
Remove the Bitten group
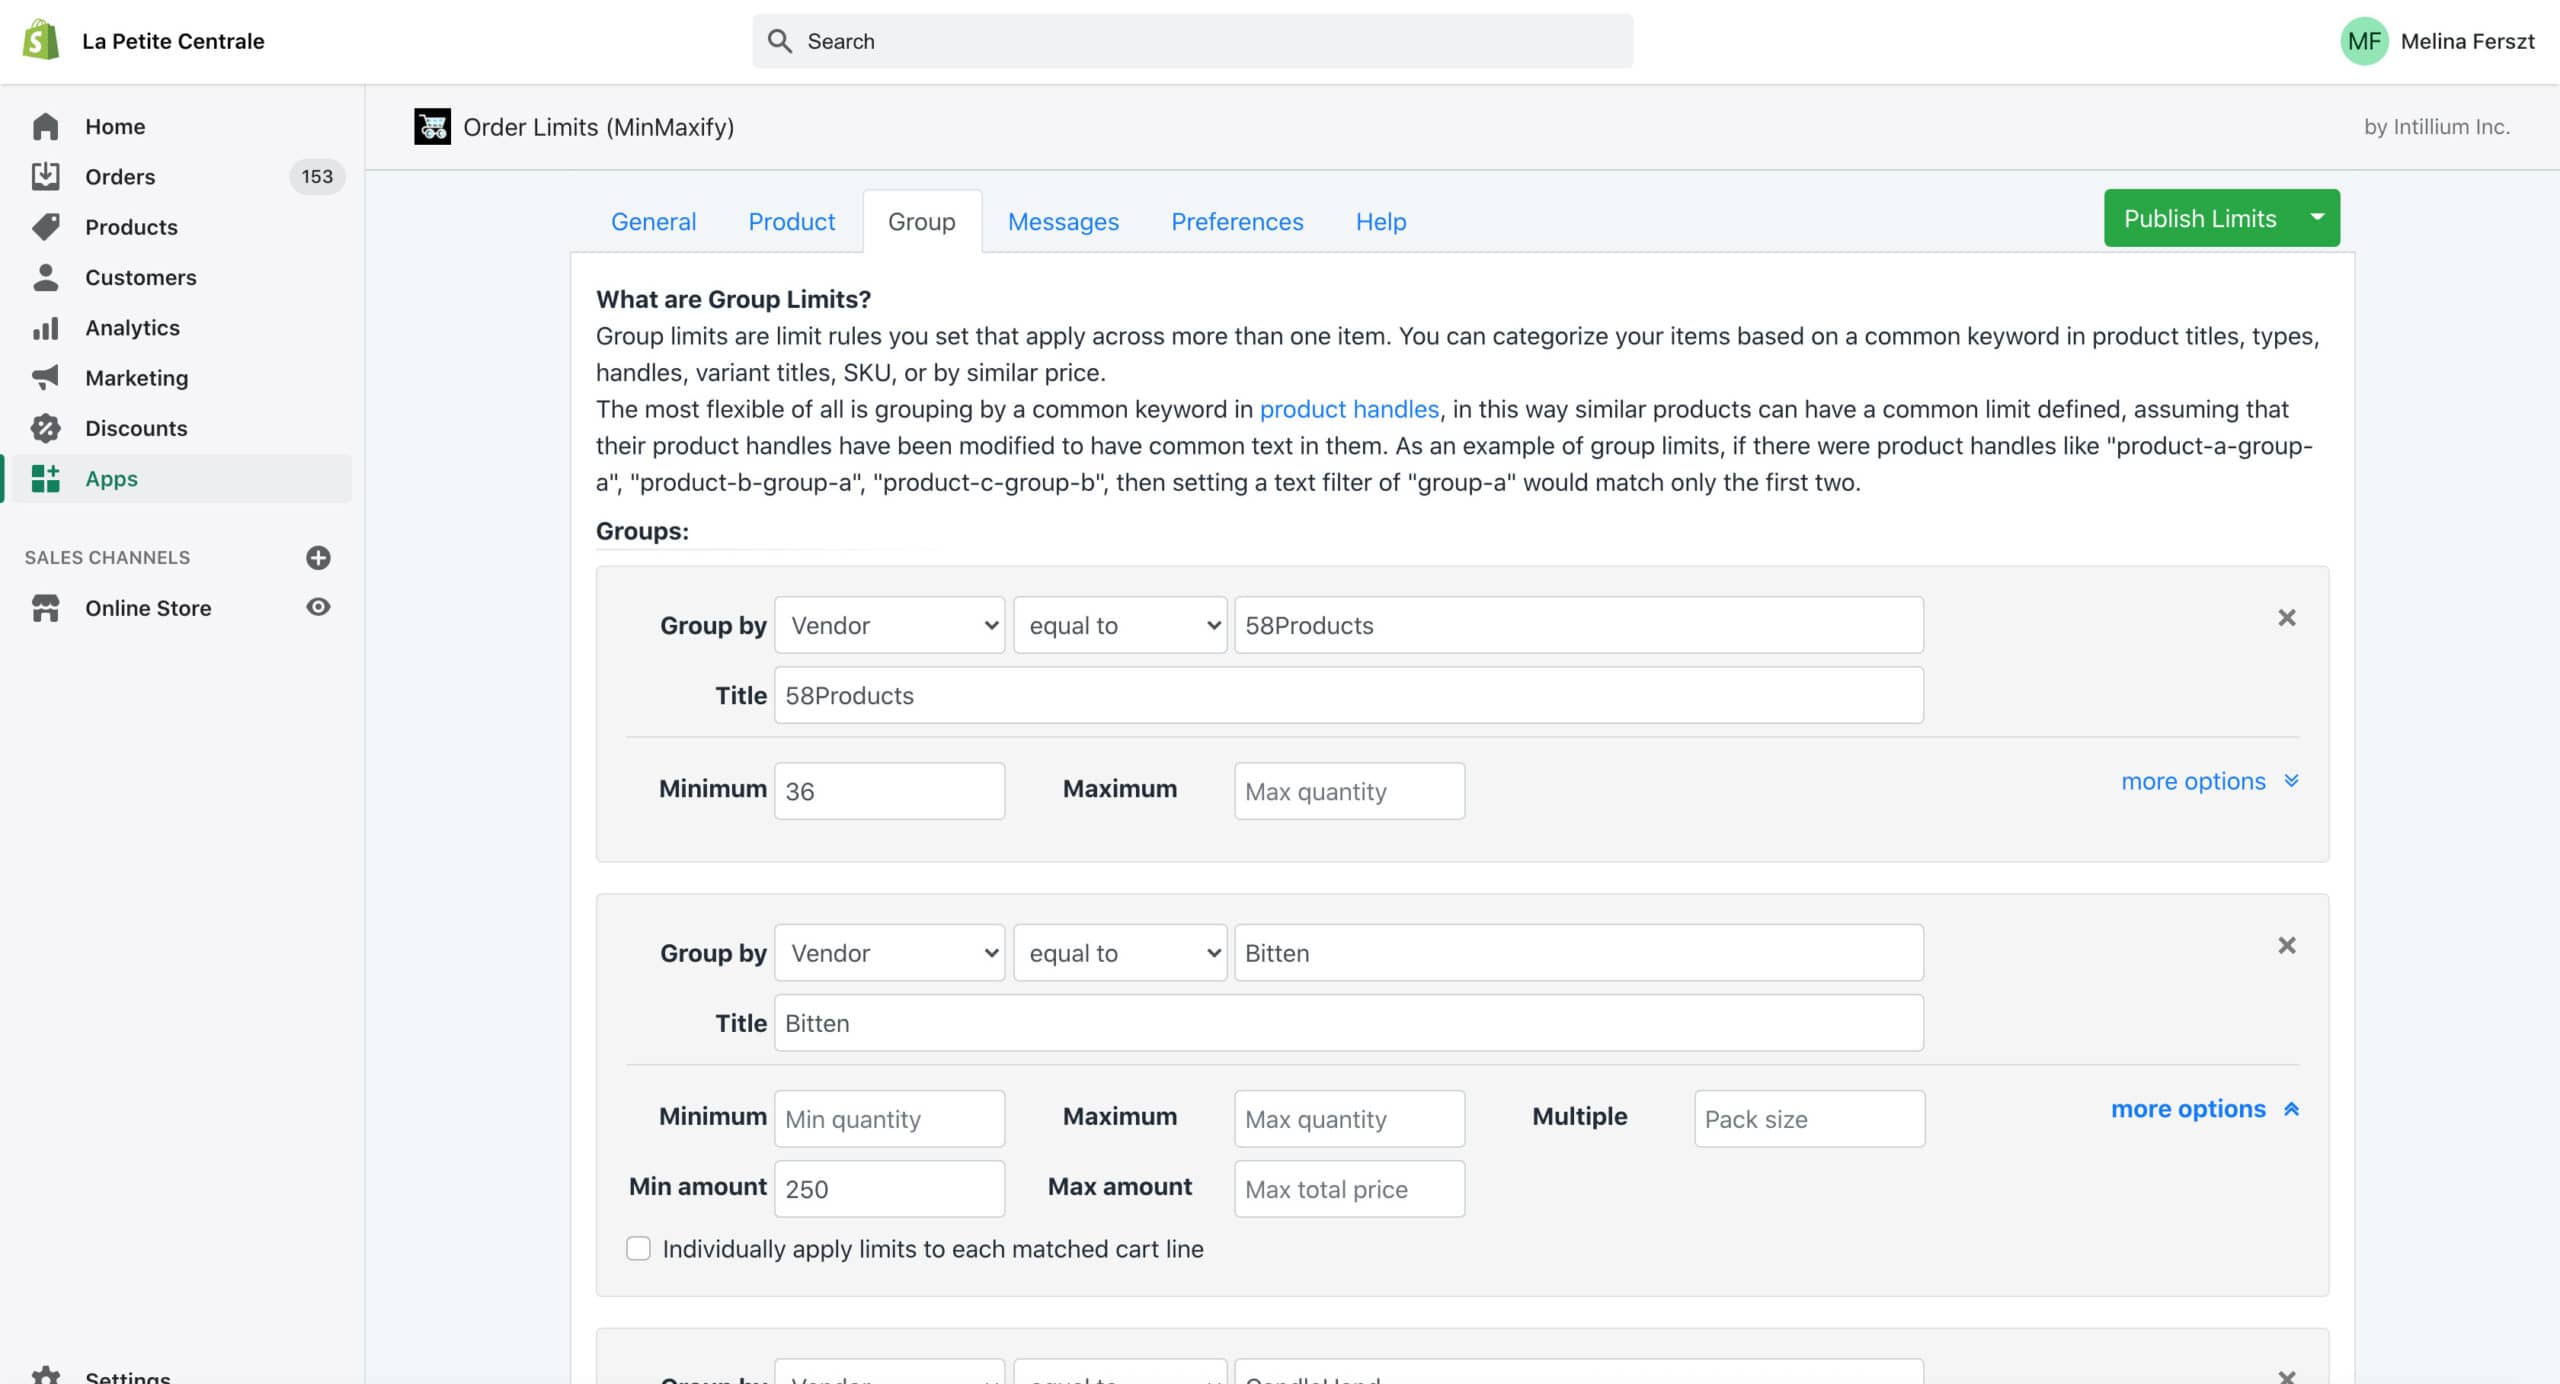coord(2287,945)
